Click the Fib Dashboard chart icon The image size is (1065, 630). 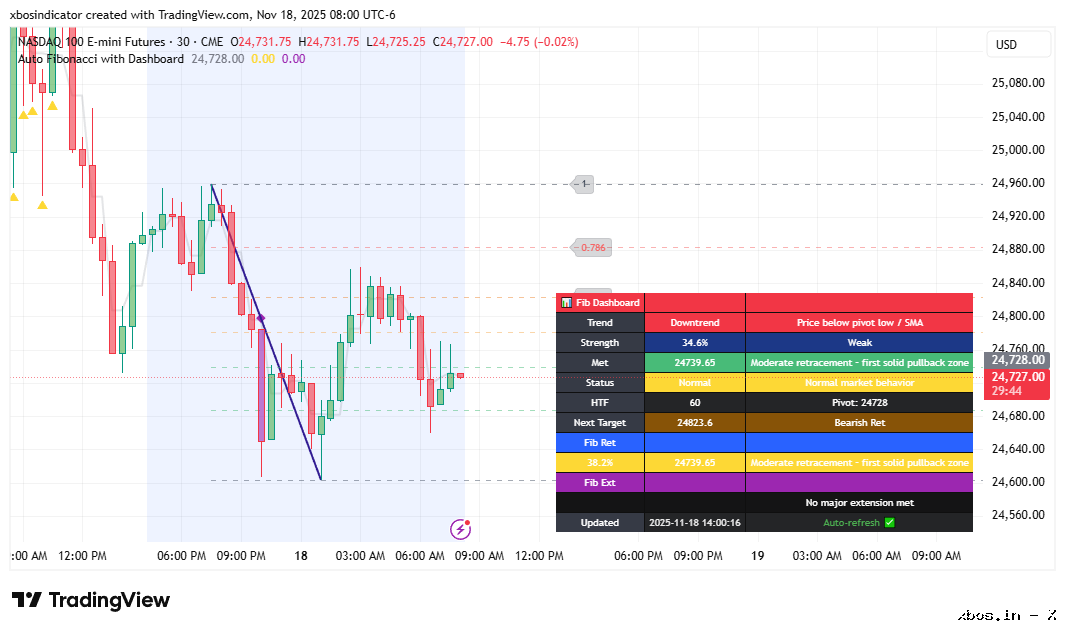coord(566,302)
